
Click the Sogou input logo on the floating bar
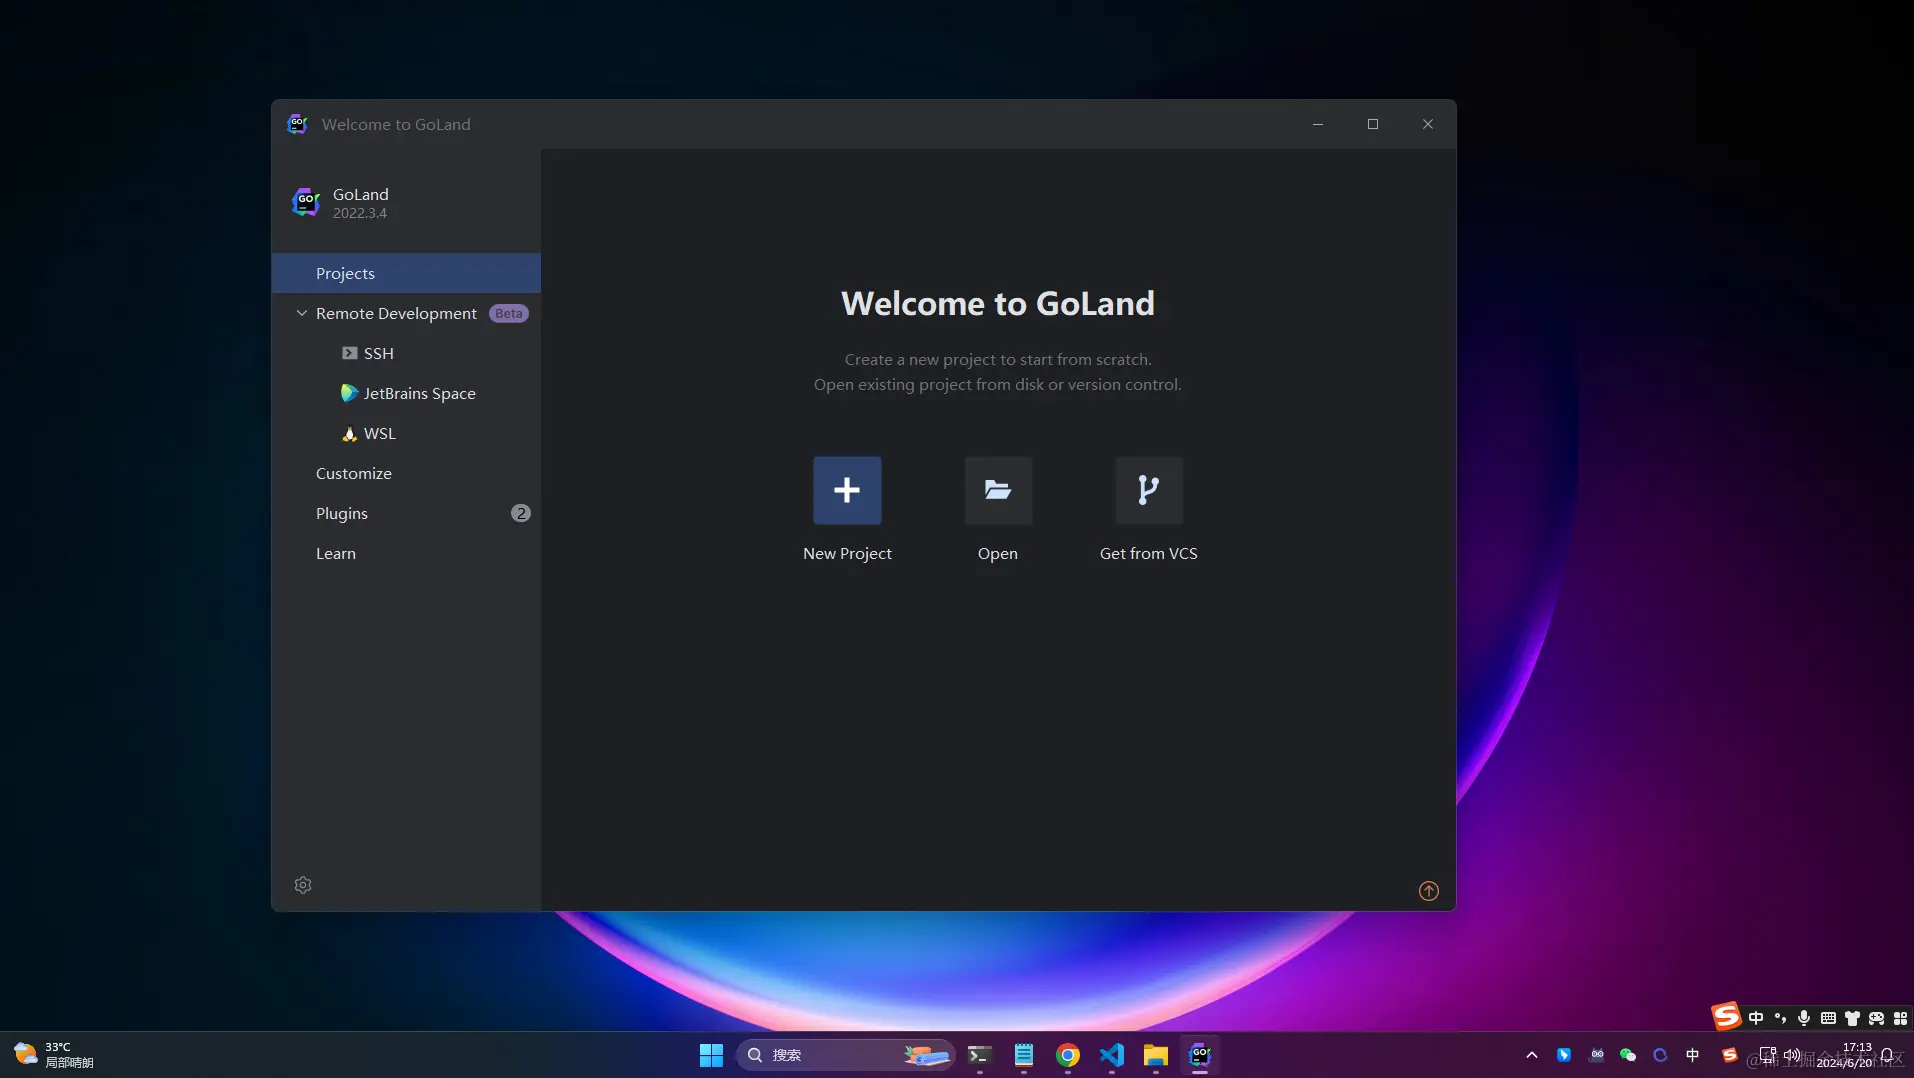(1726, 1017)
